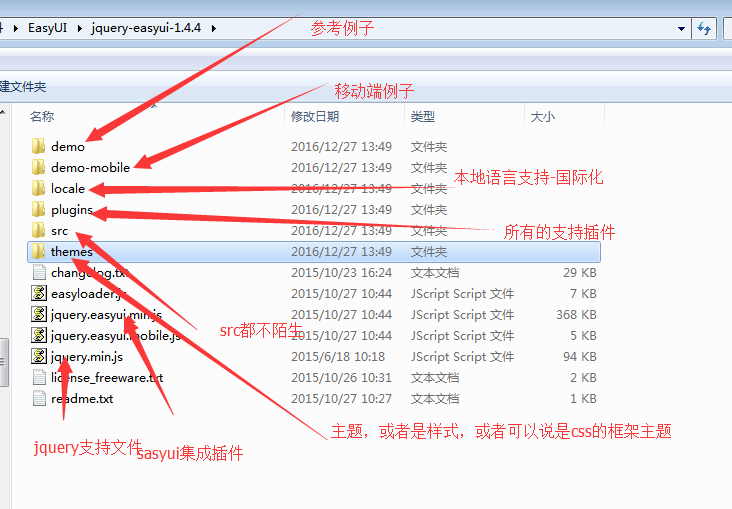The image size is (732, 509).
Task: Sort files by the 类型 column header
Action: point(423,116)
